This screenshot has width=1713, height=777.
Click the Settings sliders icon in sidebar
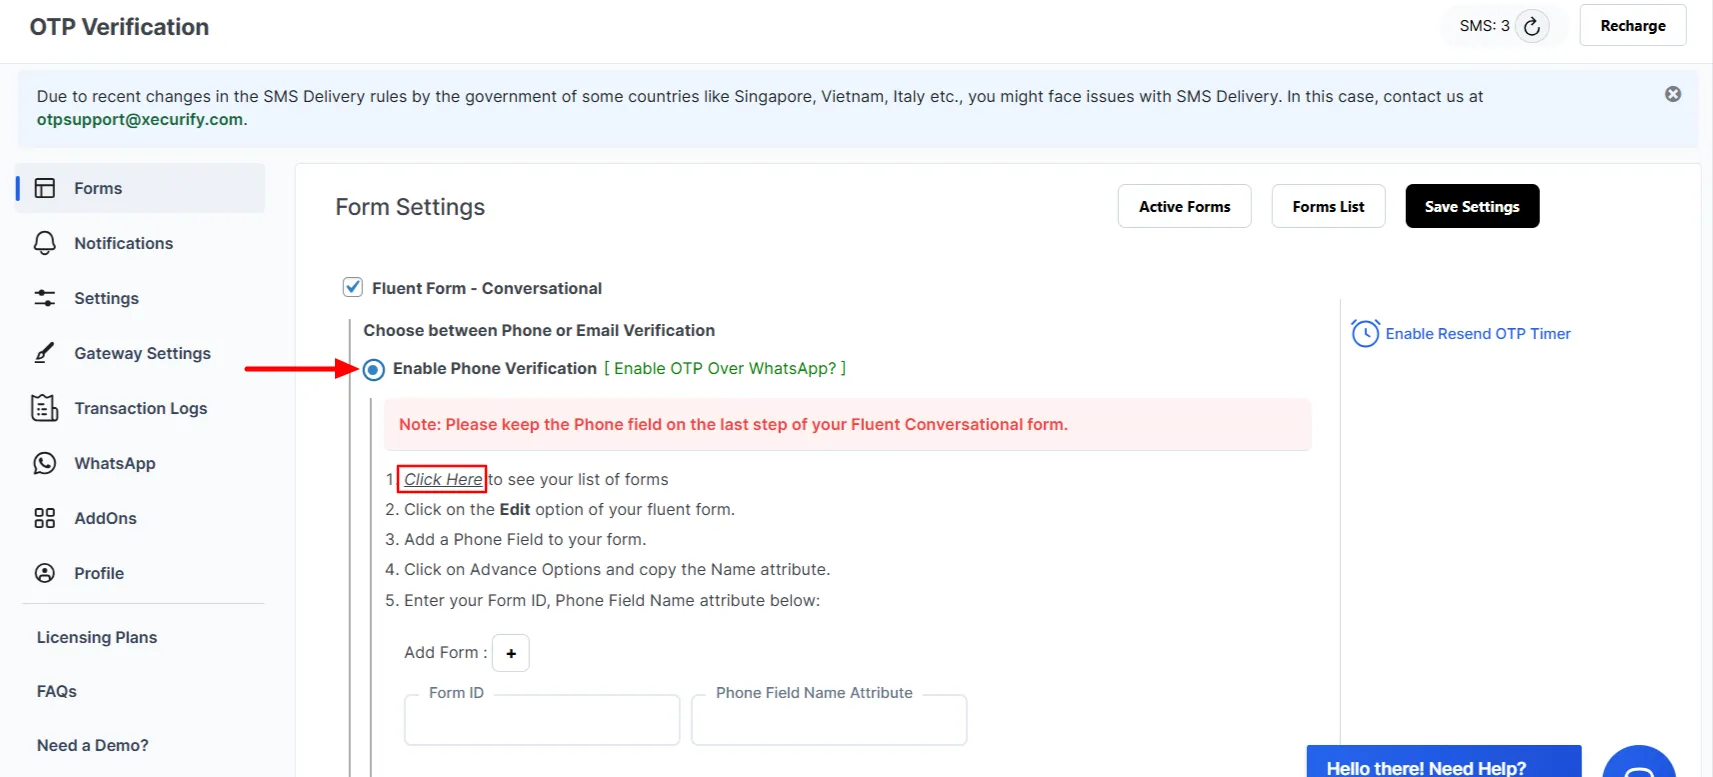(45, 298)
